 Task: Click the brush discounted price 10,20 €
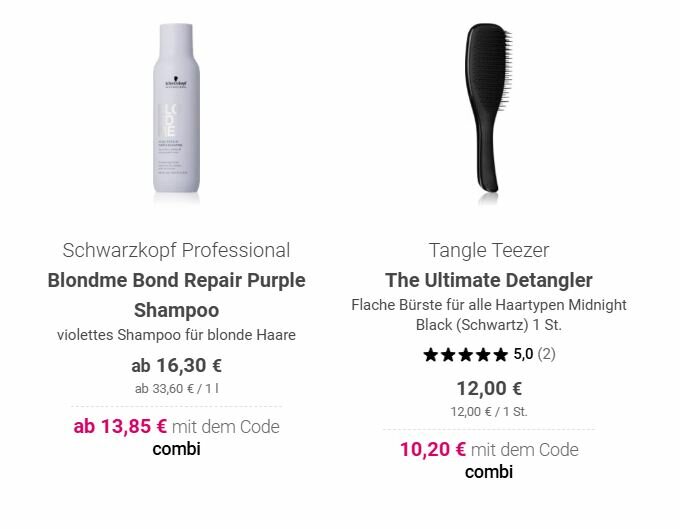(433, 450)
